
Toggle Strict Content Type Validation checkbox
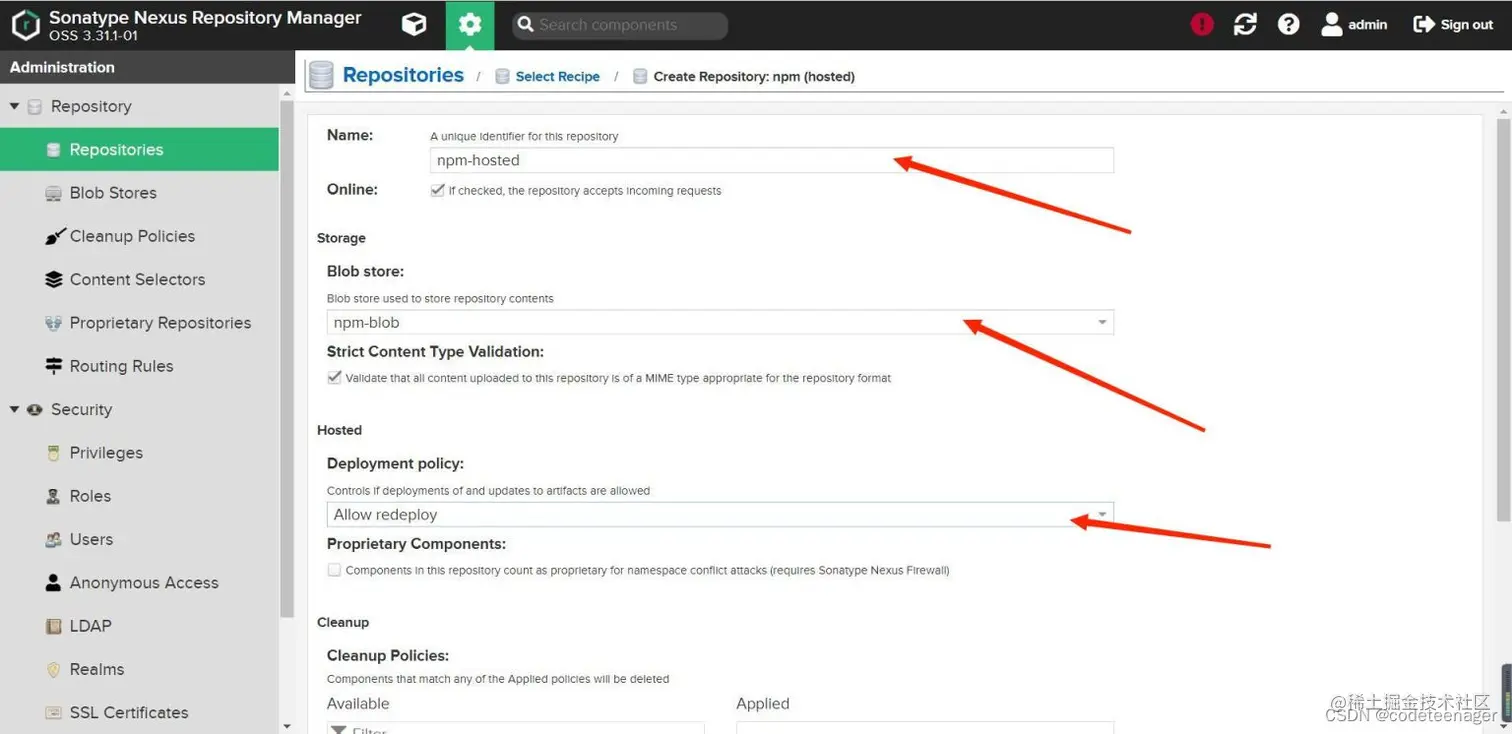tap(334, 378)
